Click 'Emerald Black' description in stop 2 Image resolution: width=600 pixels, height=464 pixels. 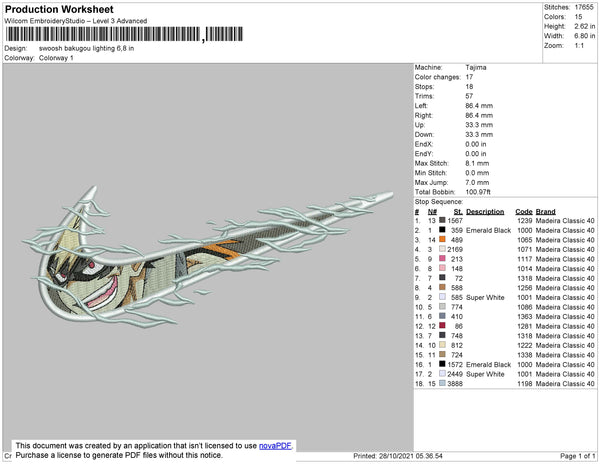point(488,230)
